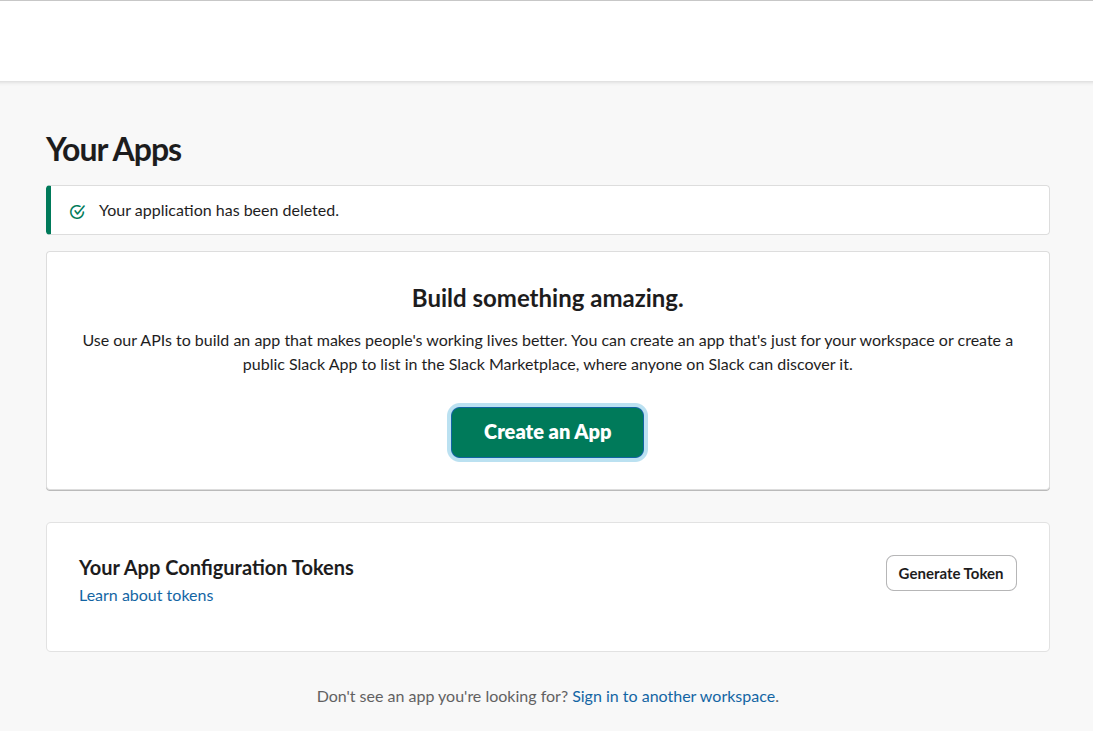Click Sign in to another workspace
The height and width of the screenshot is (731, 1093).
click(674, 696)
